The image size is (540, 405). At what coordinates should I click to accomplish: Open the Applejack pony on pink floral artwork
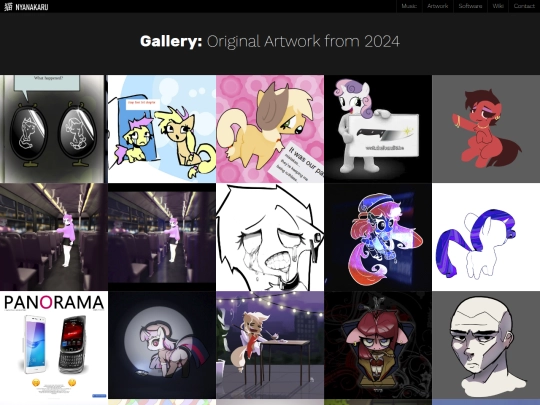tap(270, 129)
